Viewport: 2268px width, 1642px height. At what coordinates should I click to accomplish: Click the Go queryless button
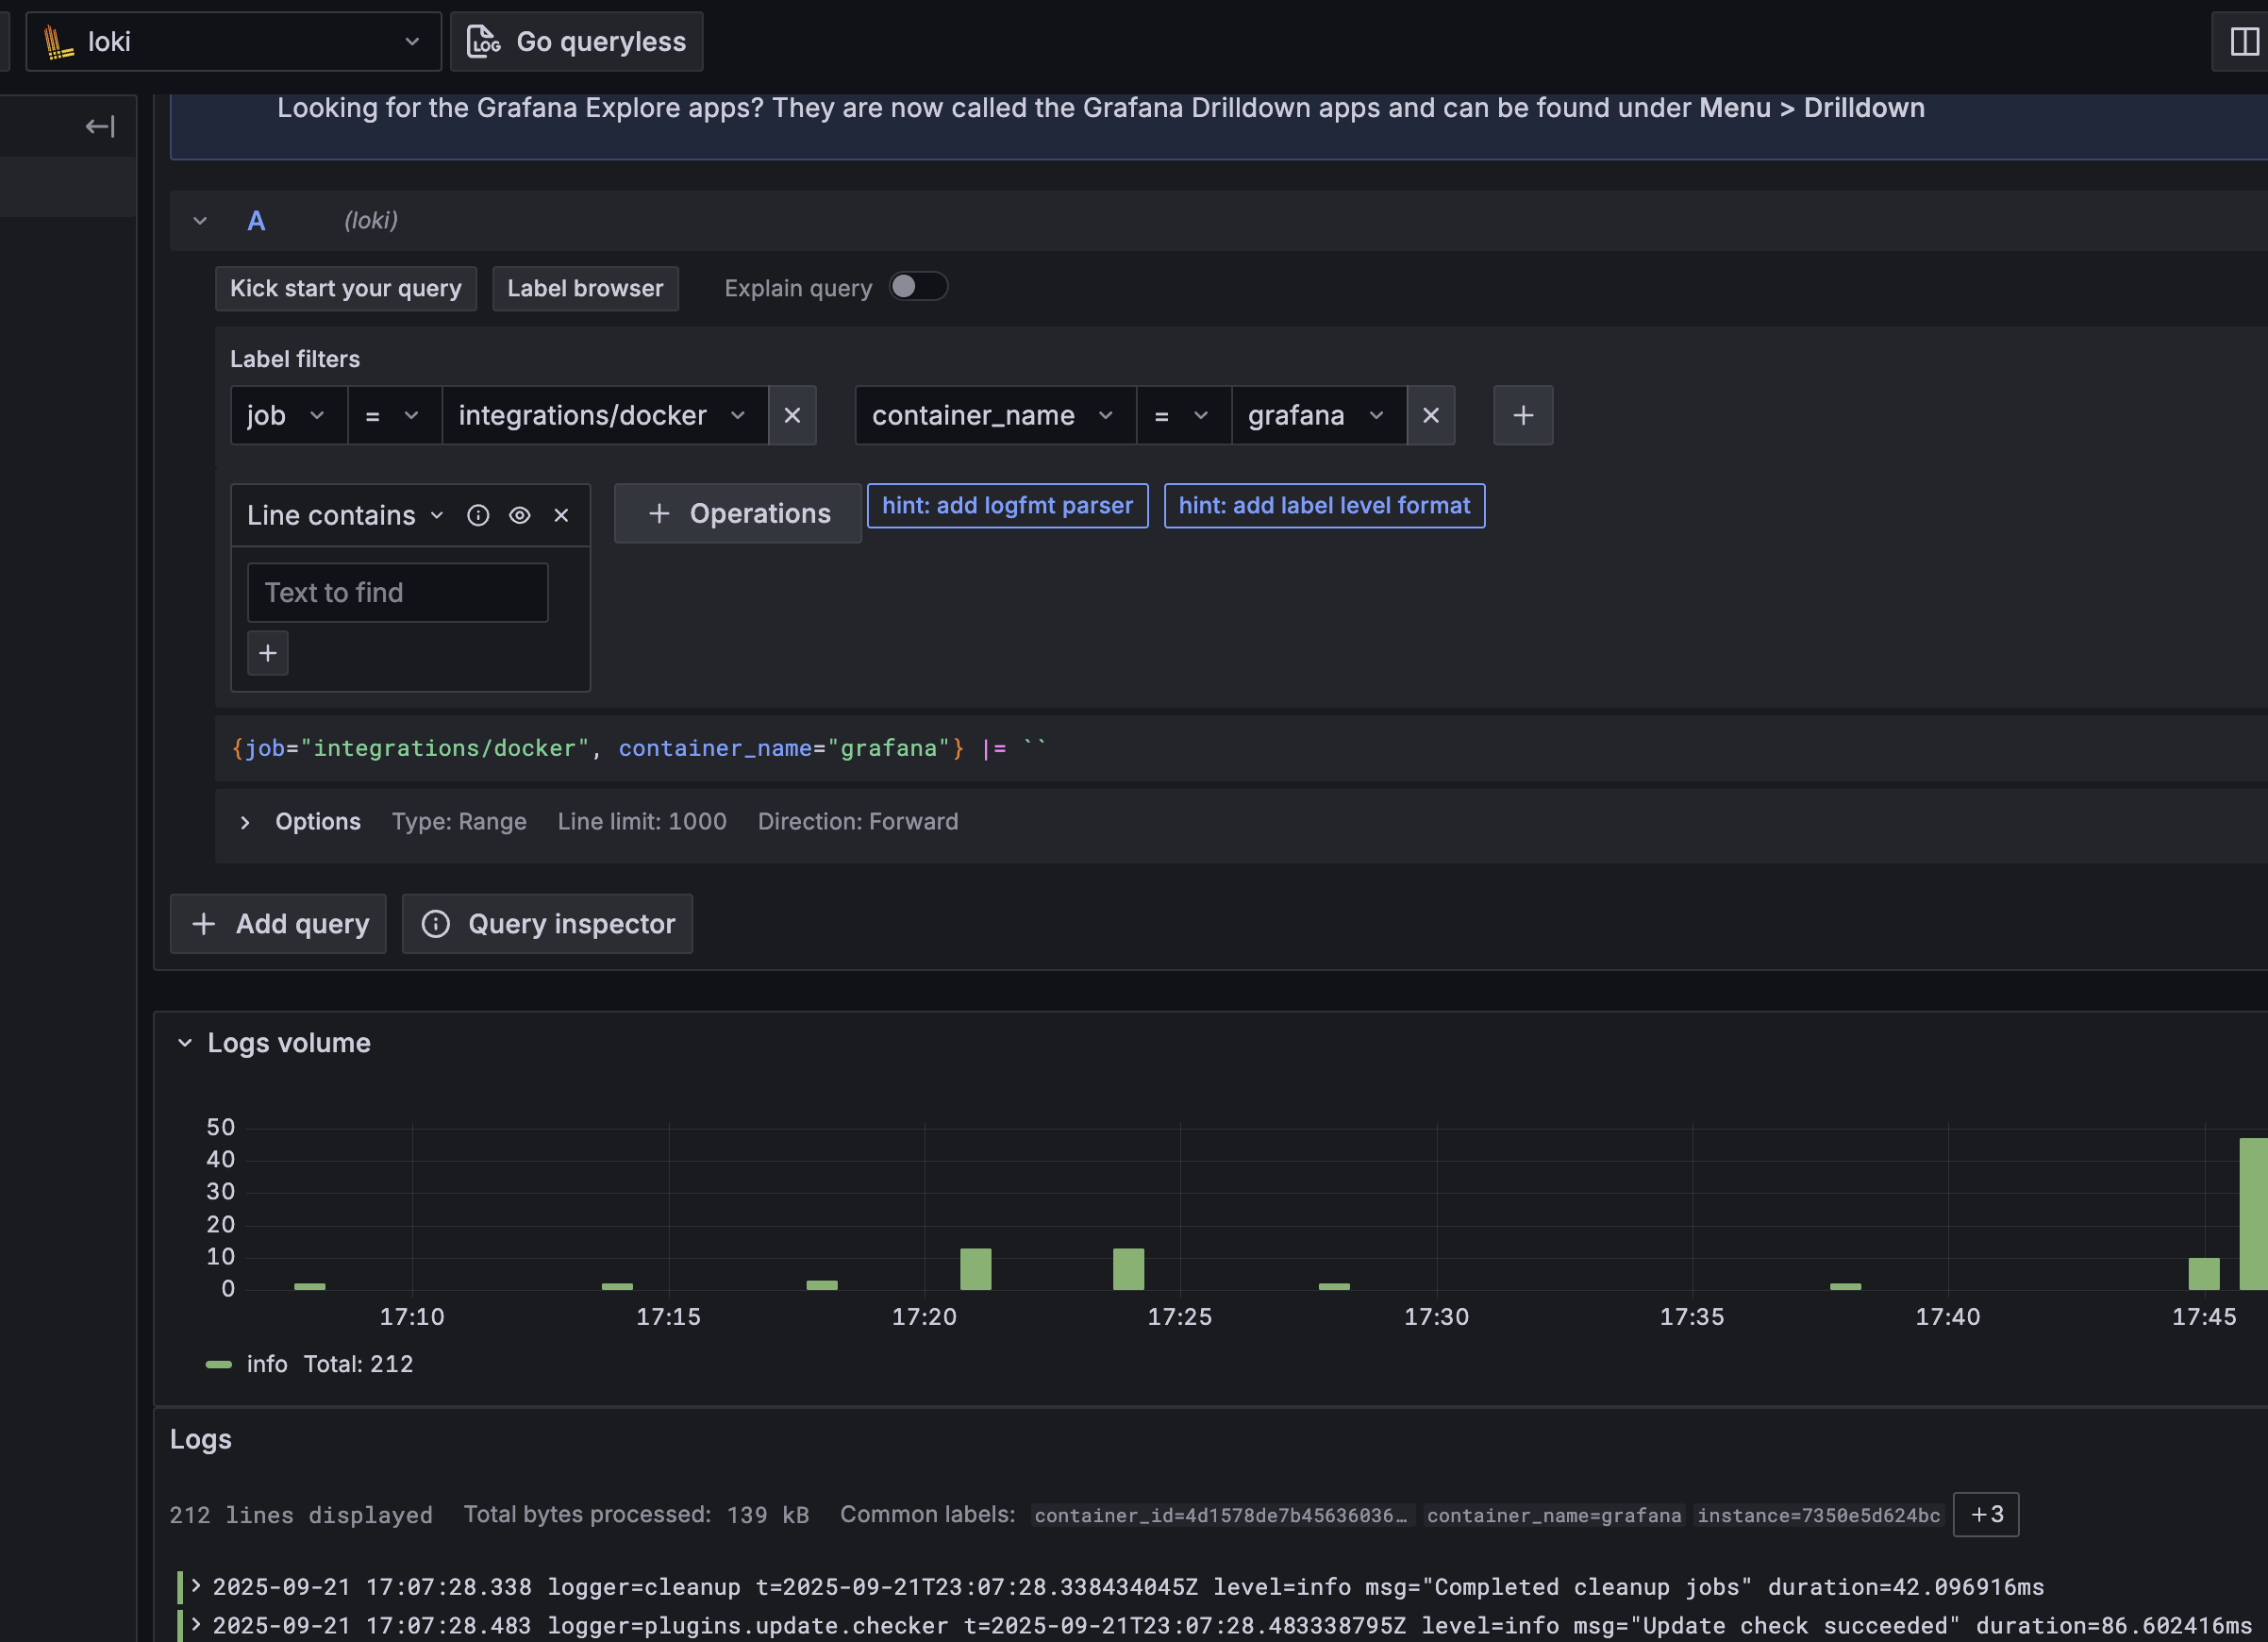point(577,42)
